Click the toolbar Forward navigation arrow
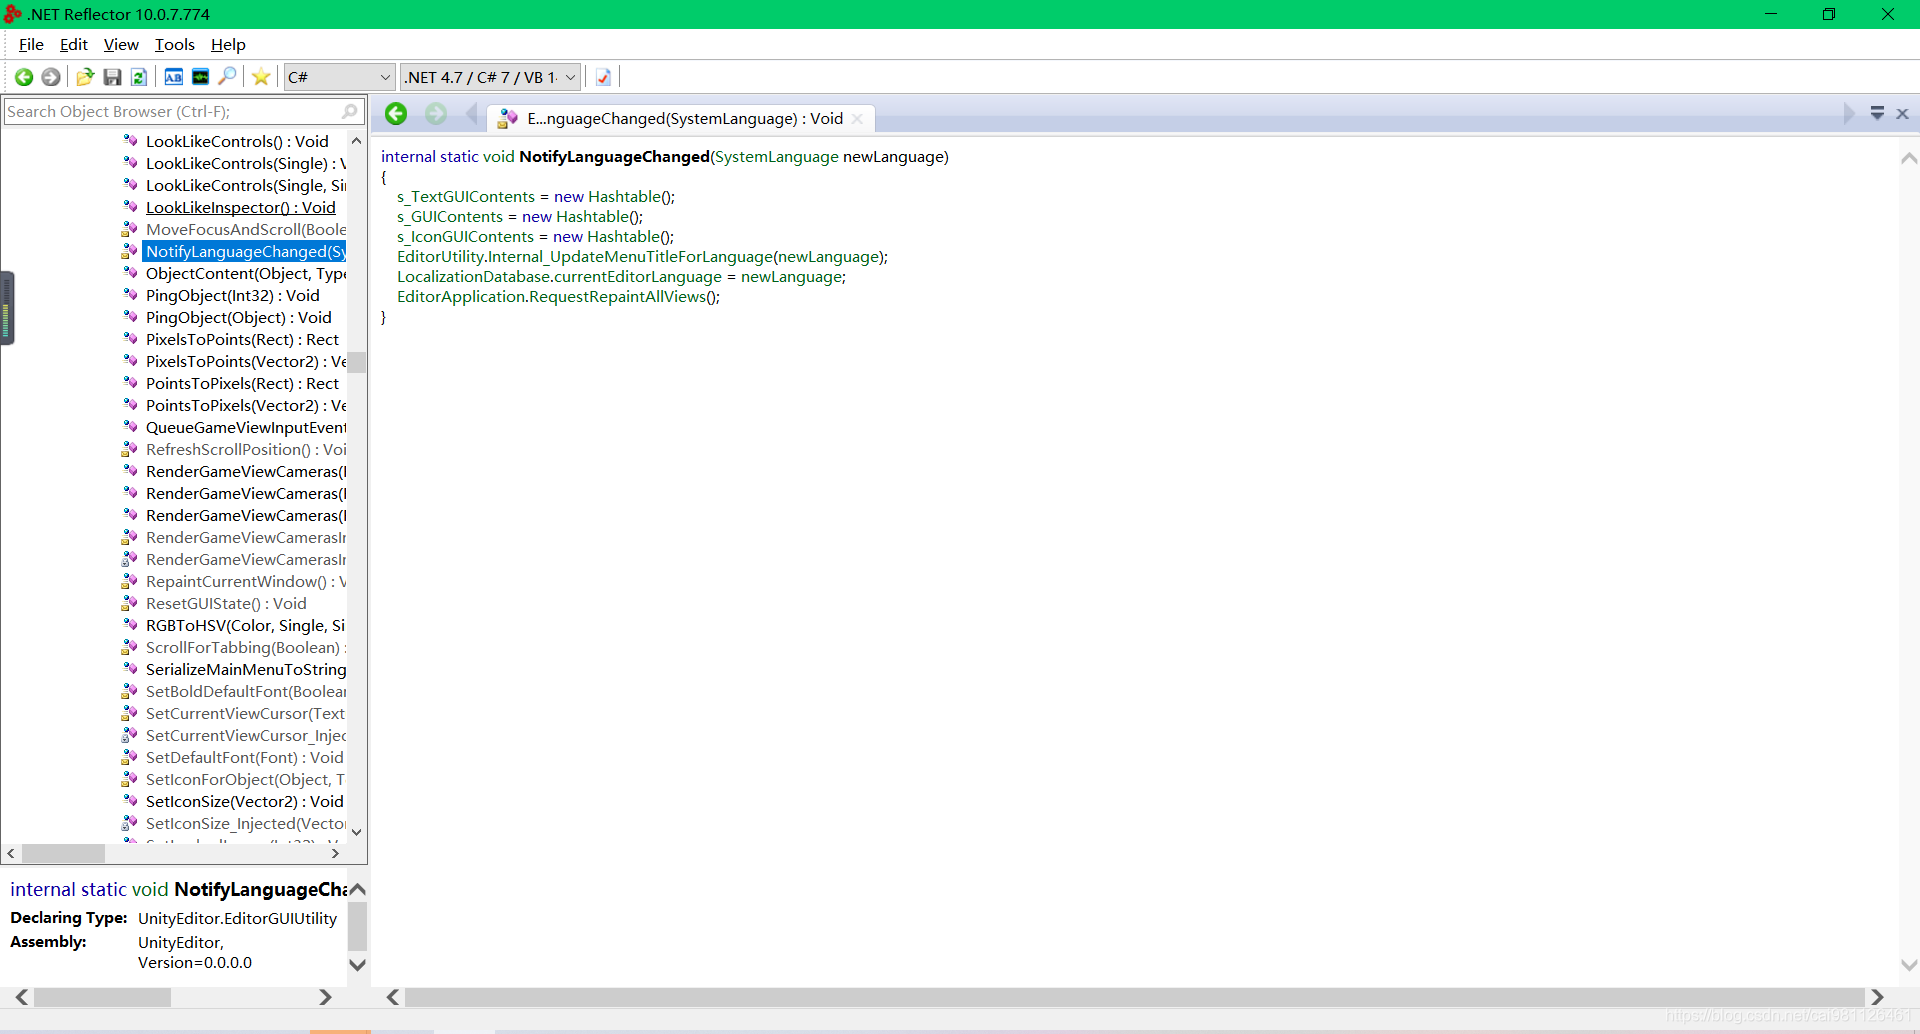Viewport: 1920px width, 1034px height. pos(51,77)
